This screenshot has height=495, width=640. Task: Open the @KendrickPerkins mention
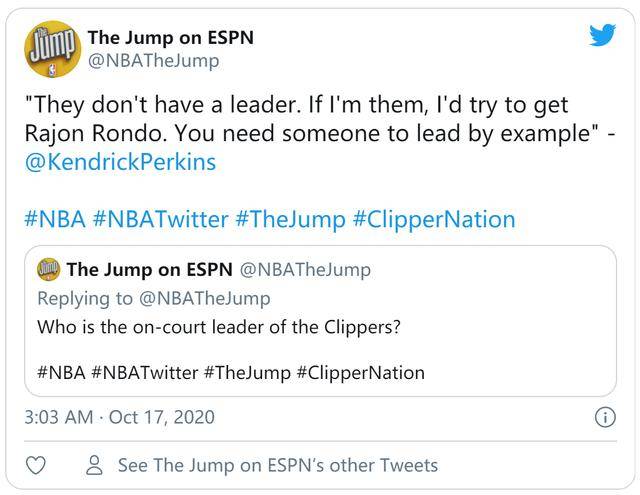tap(120, 162)
